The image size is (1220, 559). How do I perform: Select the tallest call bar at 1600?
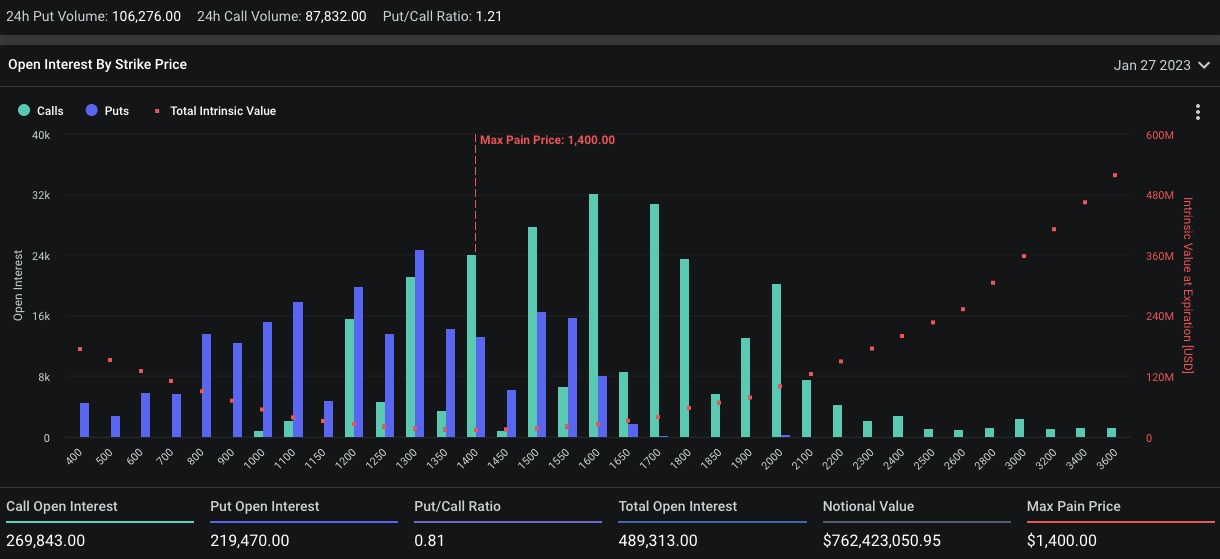593,316
